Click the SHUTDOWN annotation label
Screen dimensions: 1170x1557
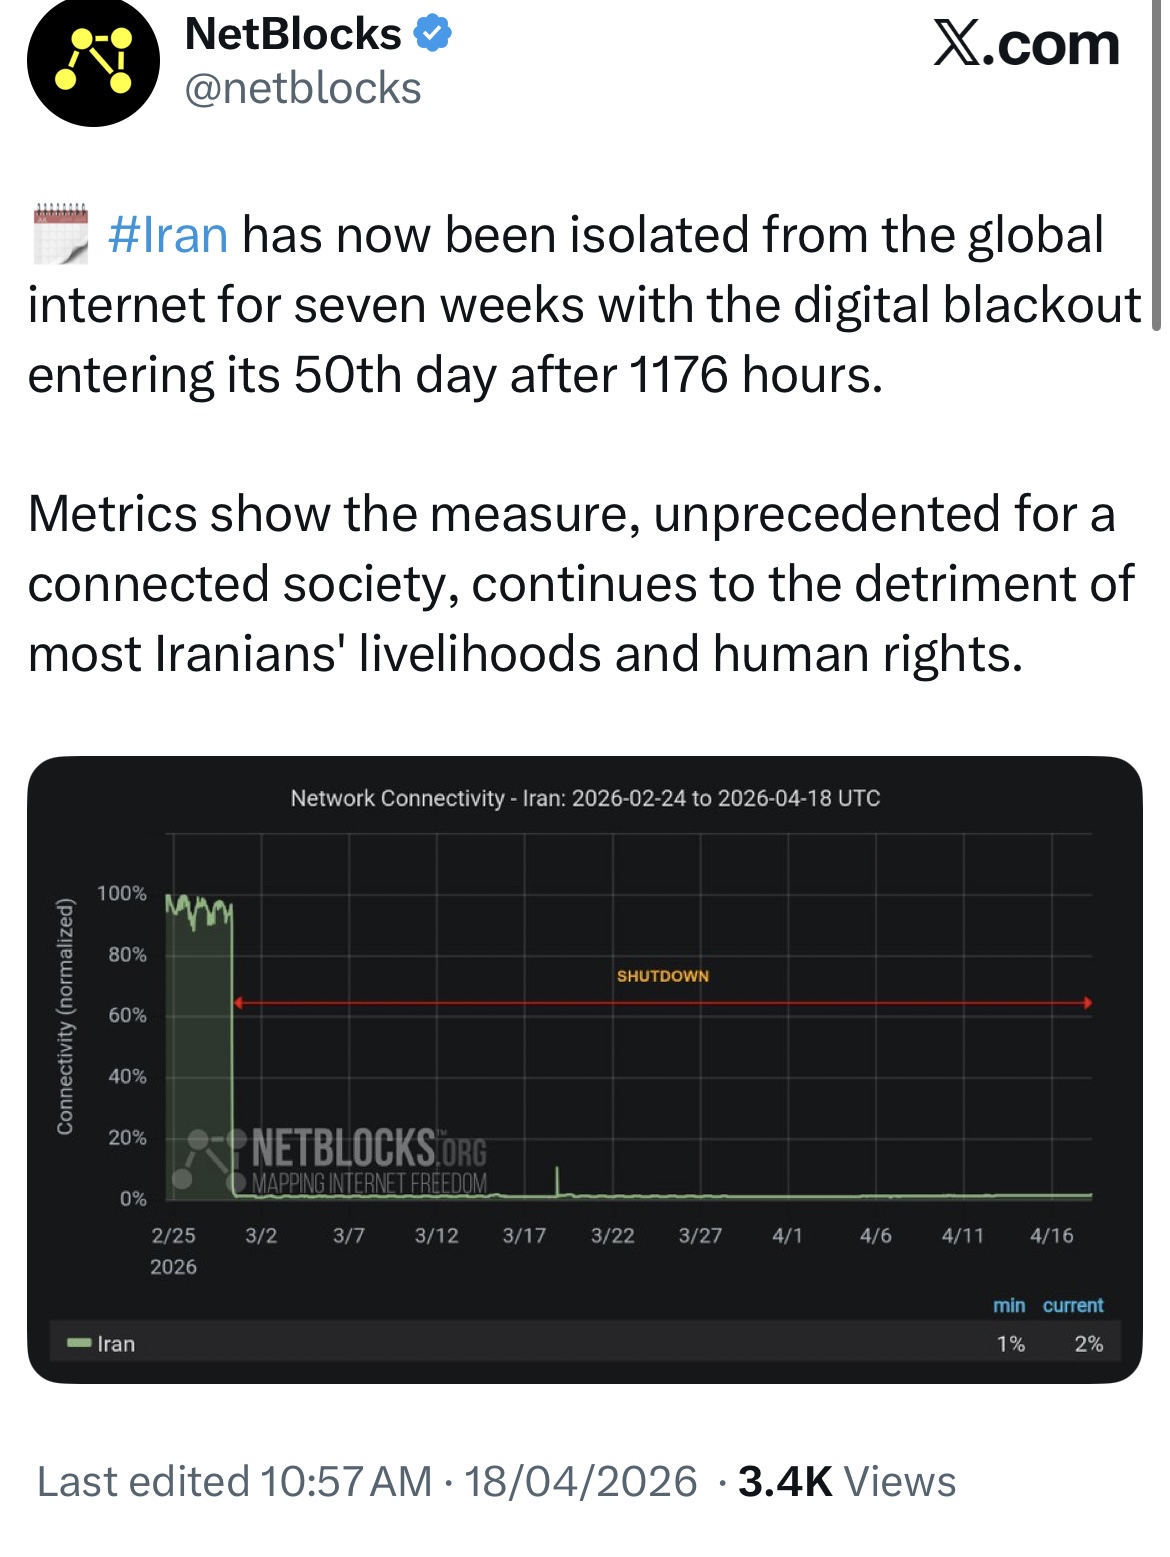click(x=662, y=976)
